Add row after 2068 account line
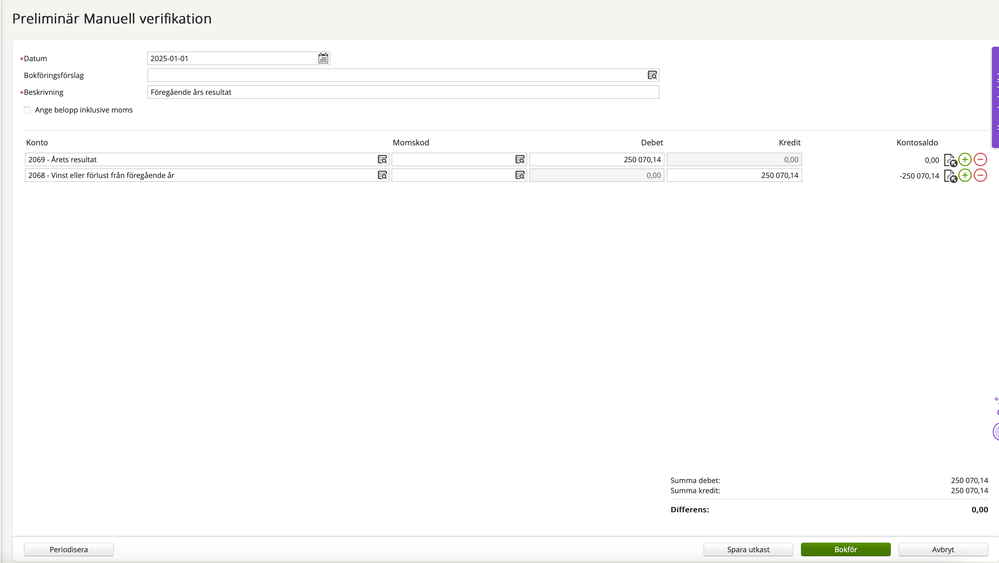 pos(965,175)
